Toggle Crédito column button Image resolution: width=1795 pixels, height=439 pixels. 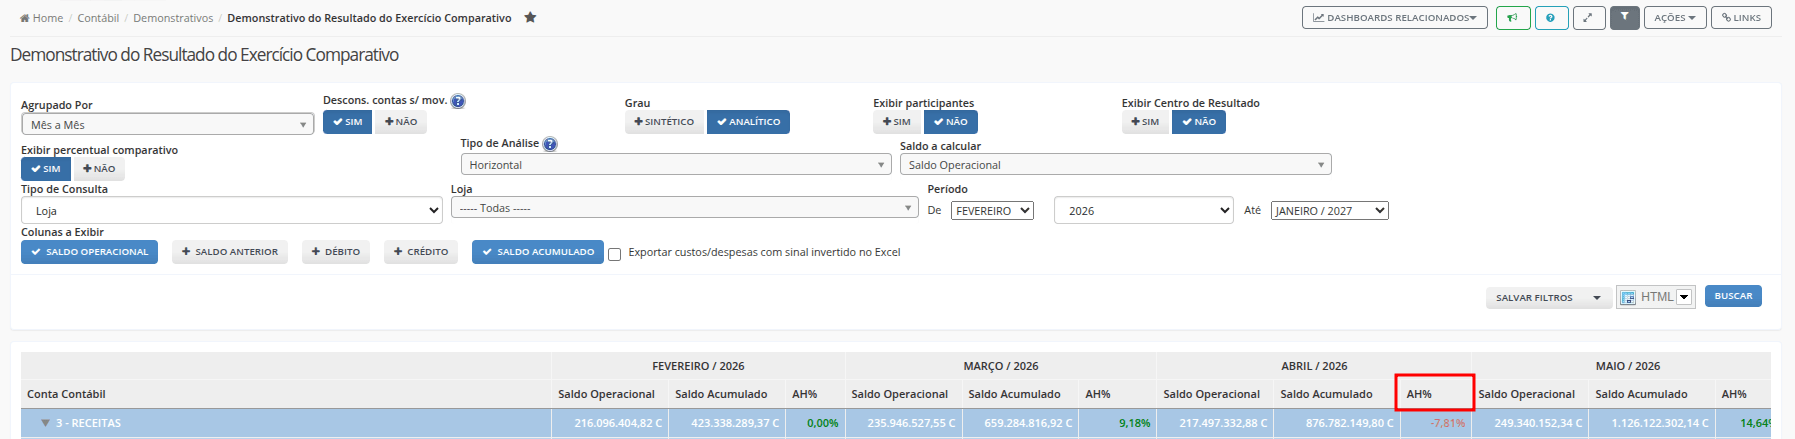click(421, 252)
